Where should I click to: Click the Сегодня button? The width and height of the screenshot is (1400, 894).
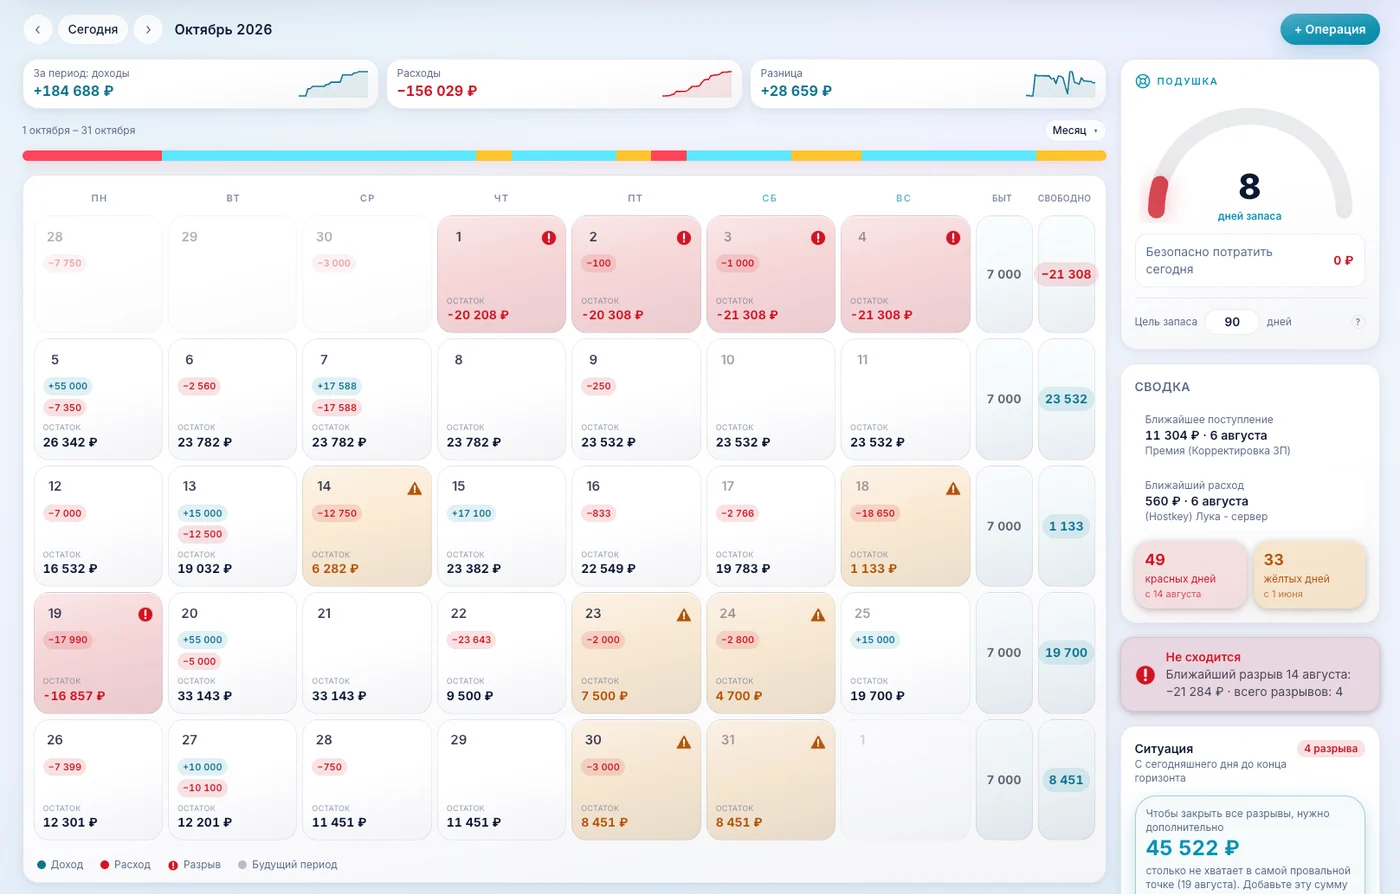click(93, 29)
